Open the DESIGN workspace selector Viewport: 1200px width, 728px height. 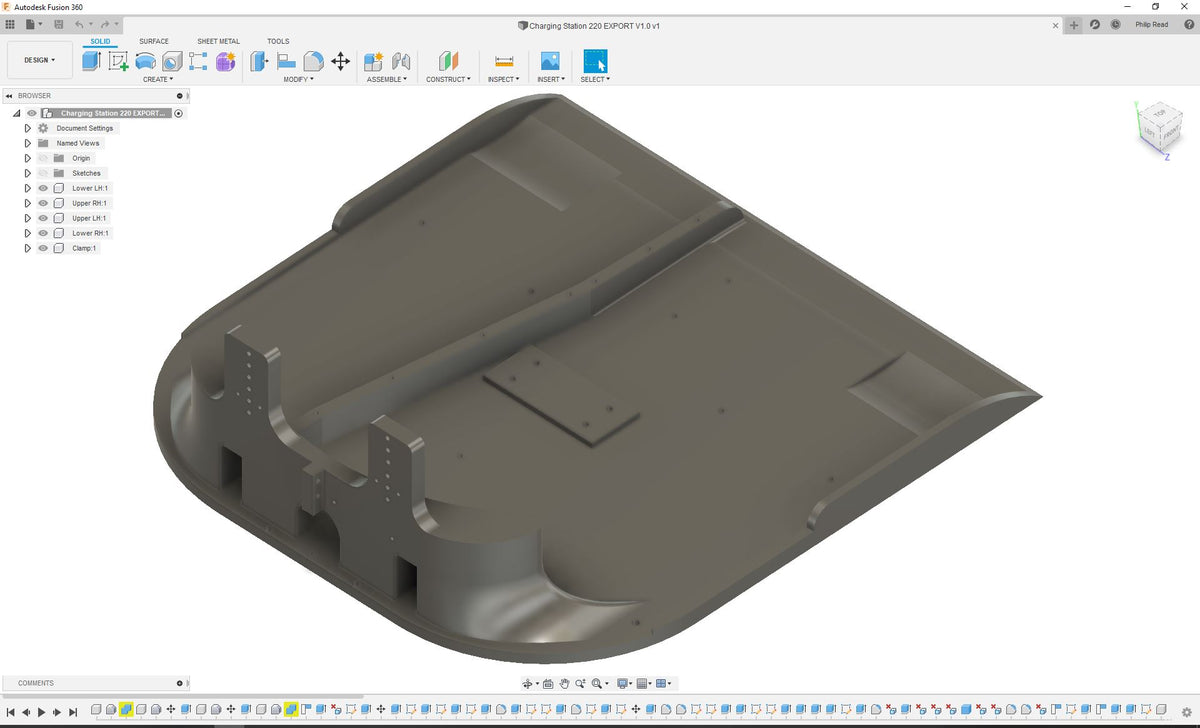[39, 60]
